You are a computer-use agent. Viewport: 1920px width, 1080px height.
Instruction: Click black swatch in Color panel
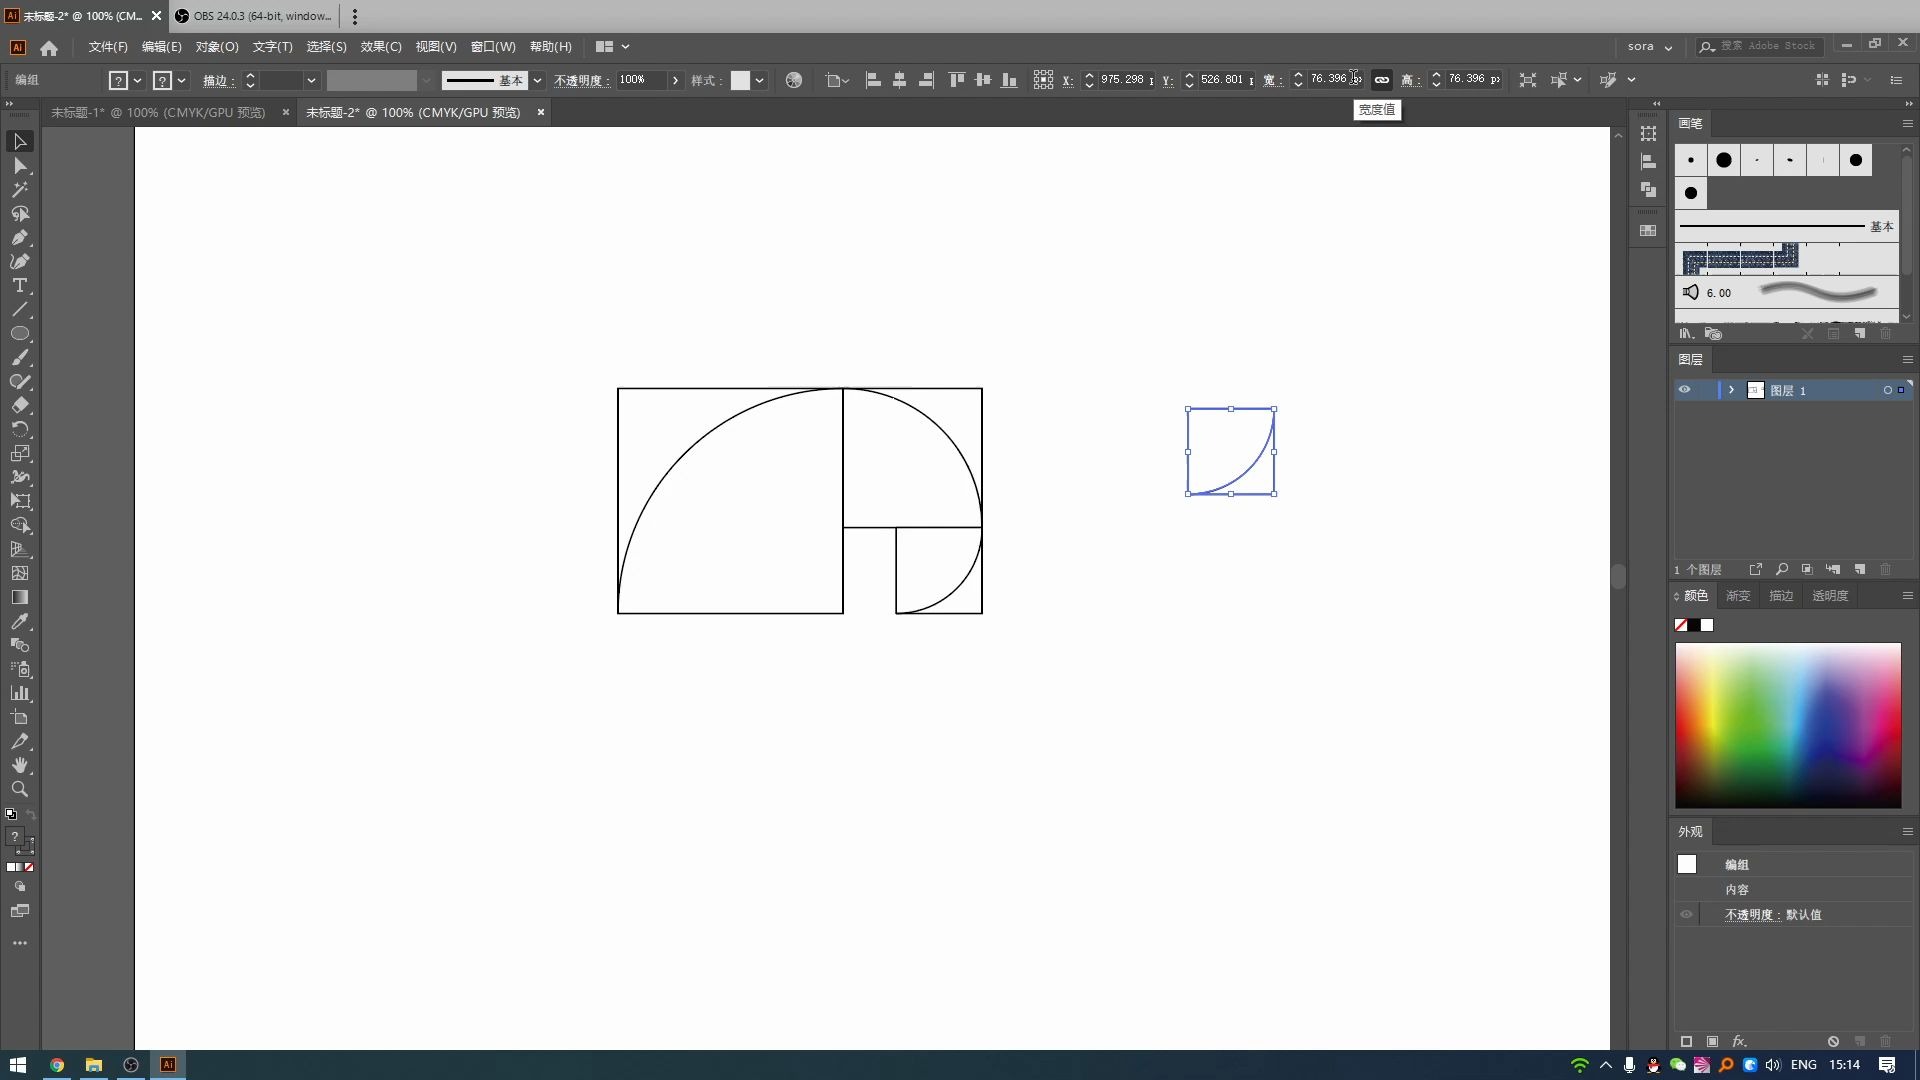pos(1694,625)
